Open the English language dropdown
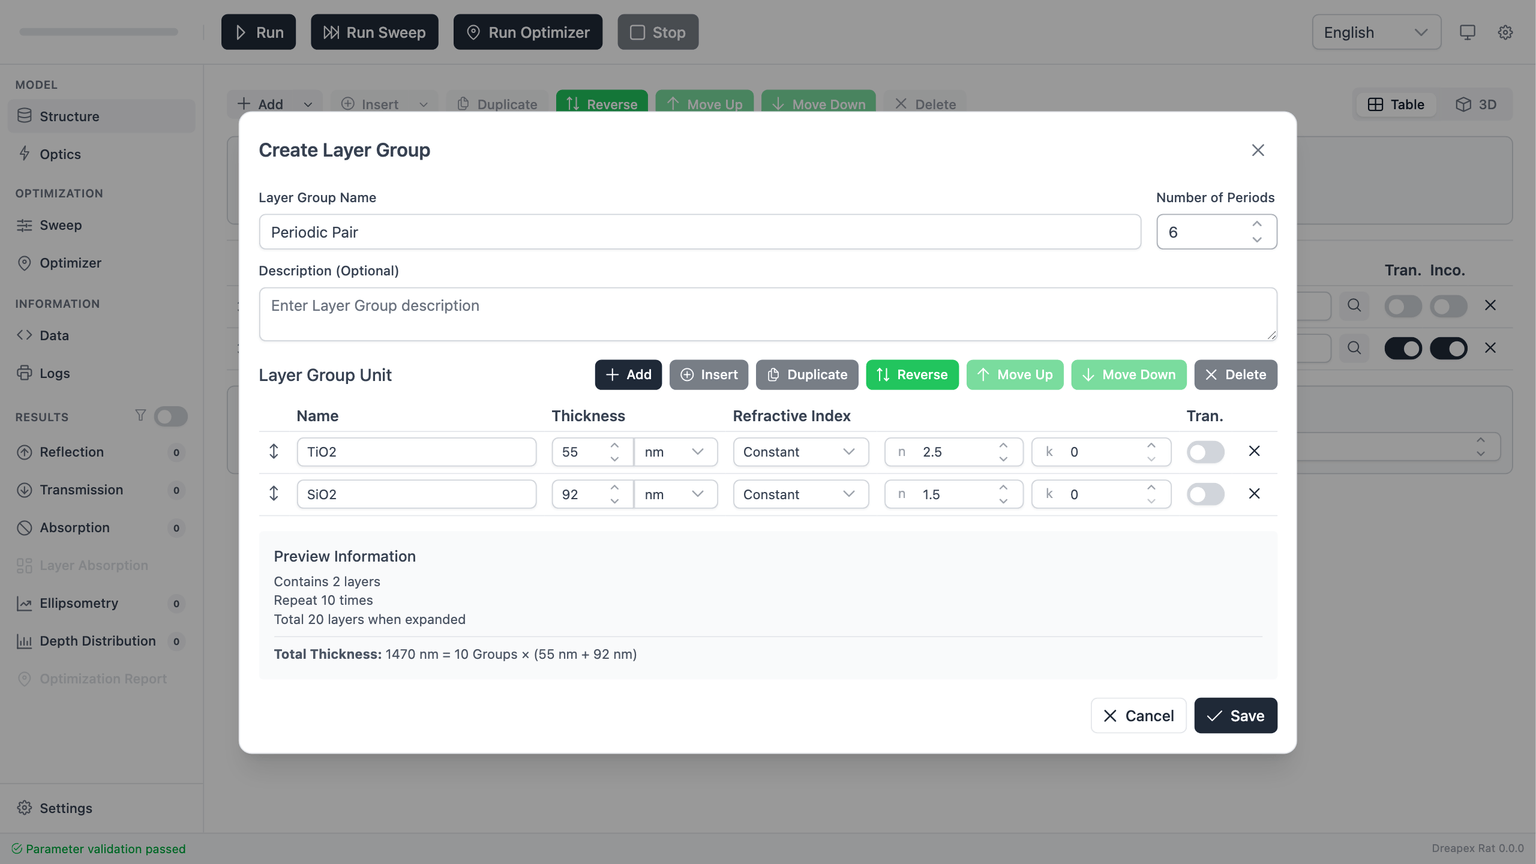The width and height of the screenshot is (1536, 864). click(1375, 32)
